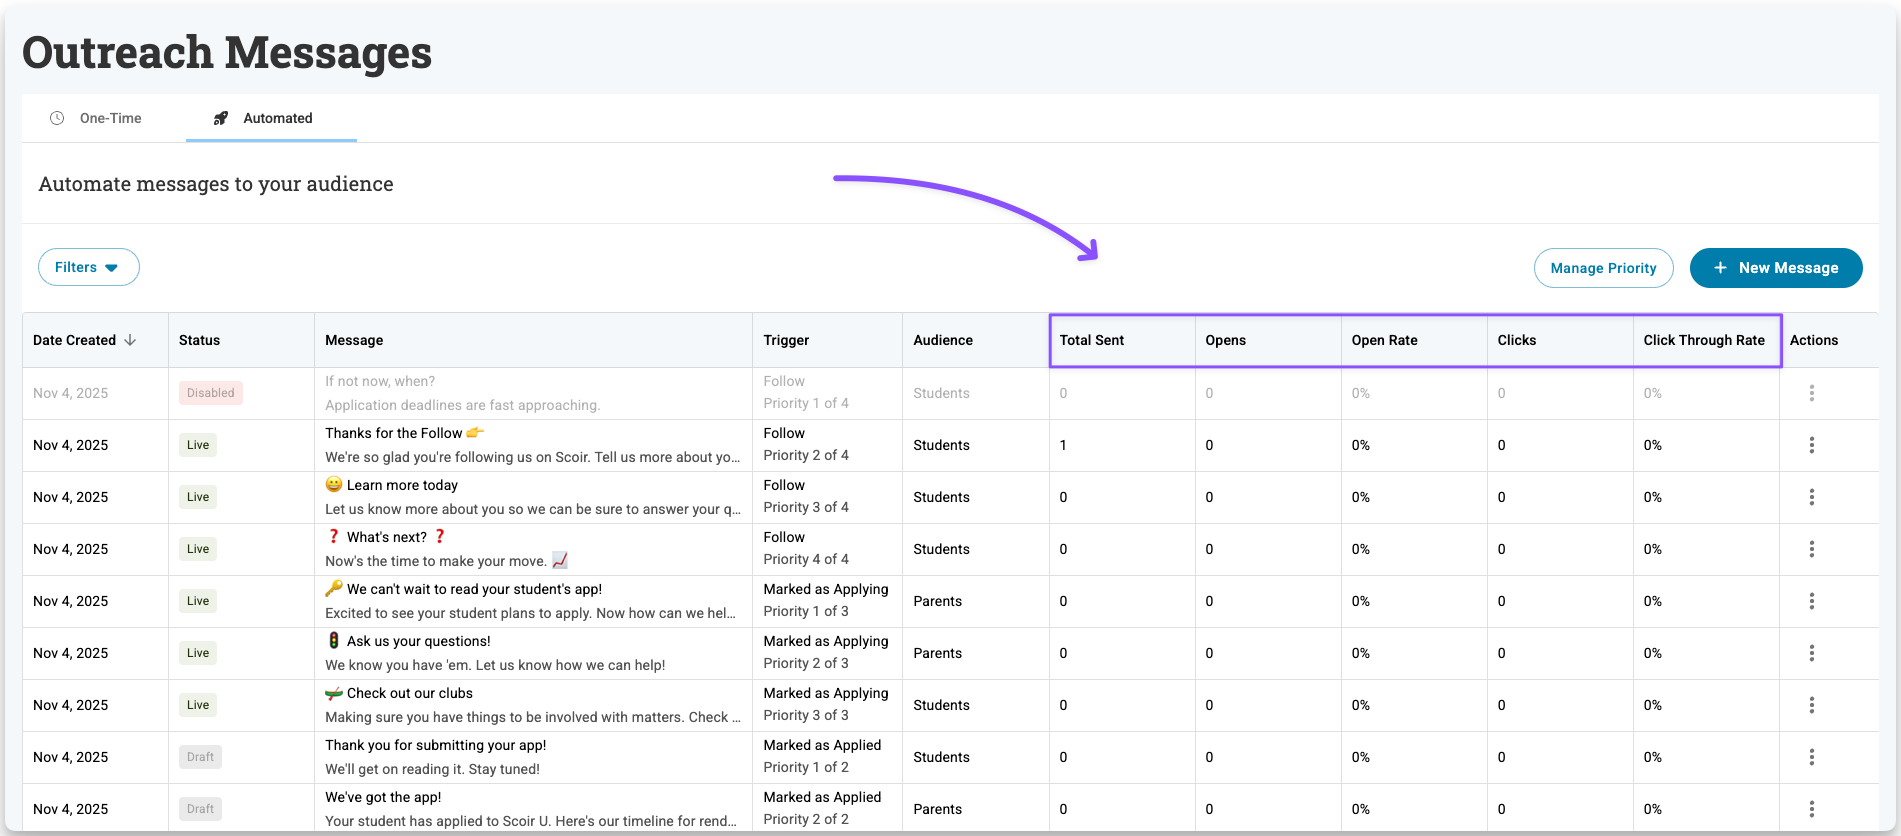Expand the Filters dropdown
This screenshot has width=1901, height=836.
point(88,267)
